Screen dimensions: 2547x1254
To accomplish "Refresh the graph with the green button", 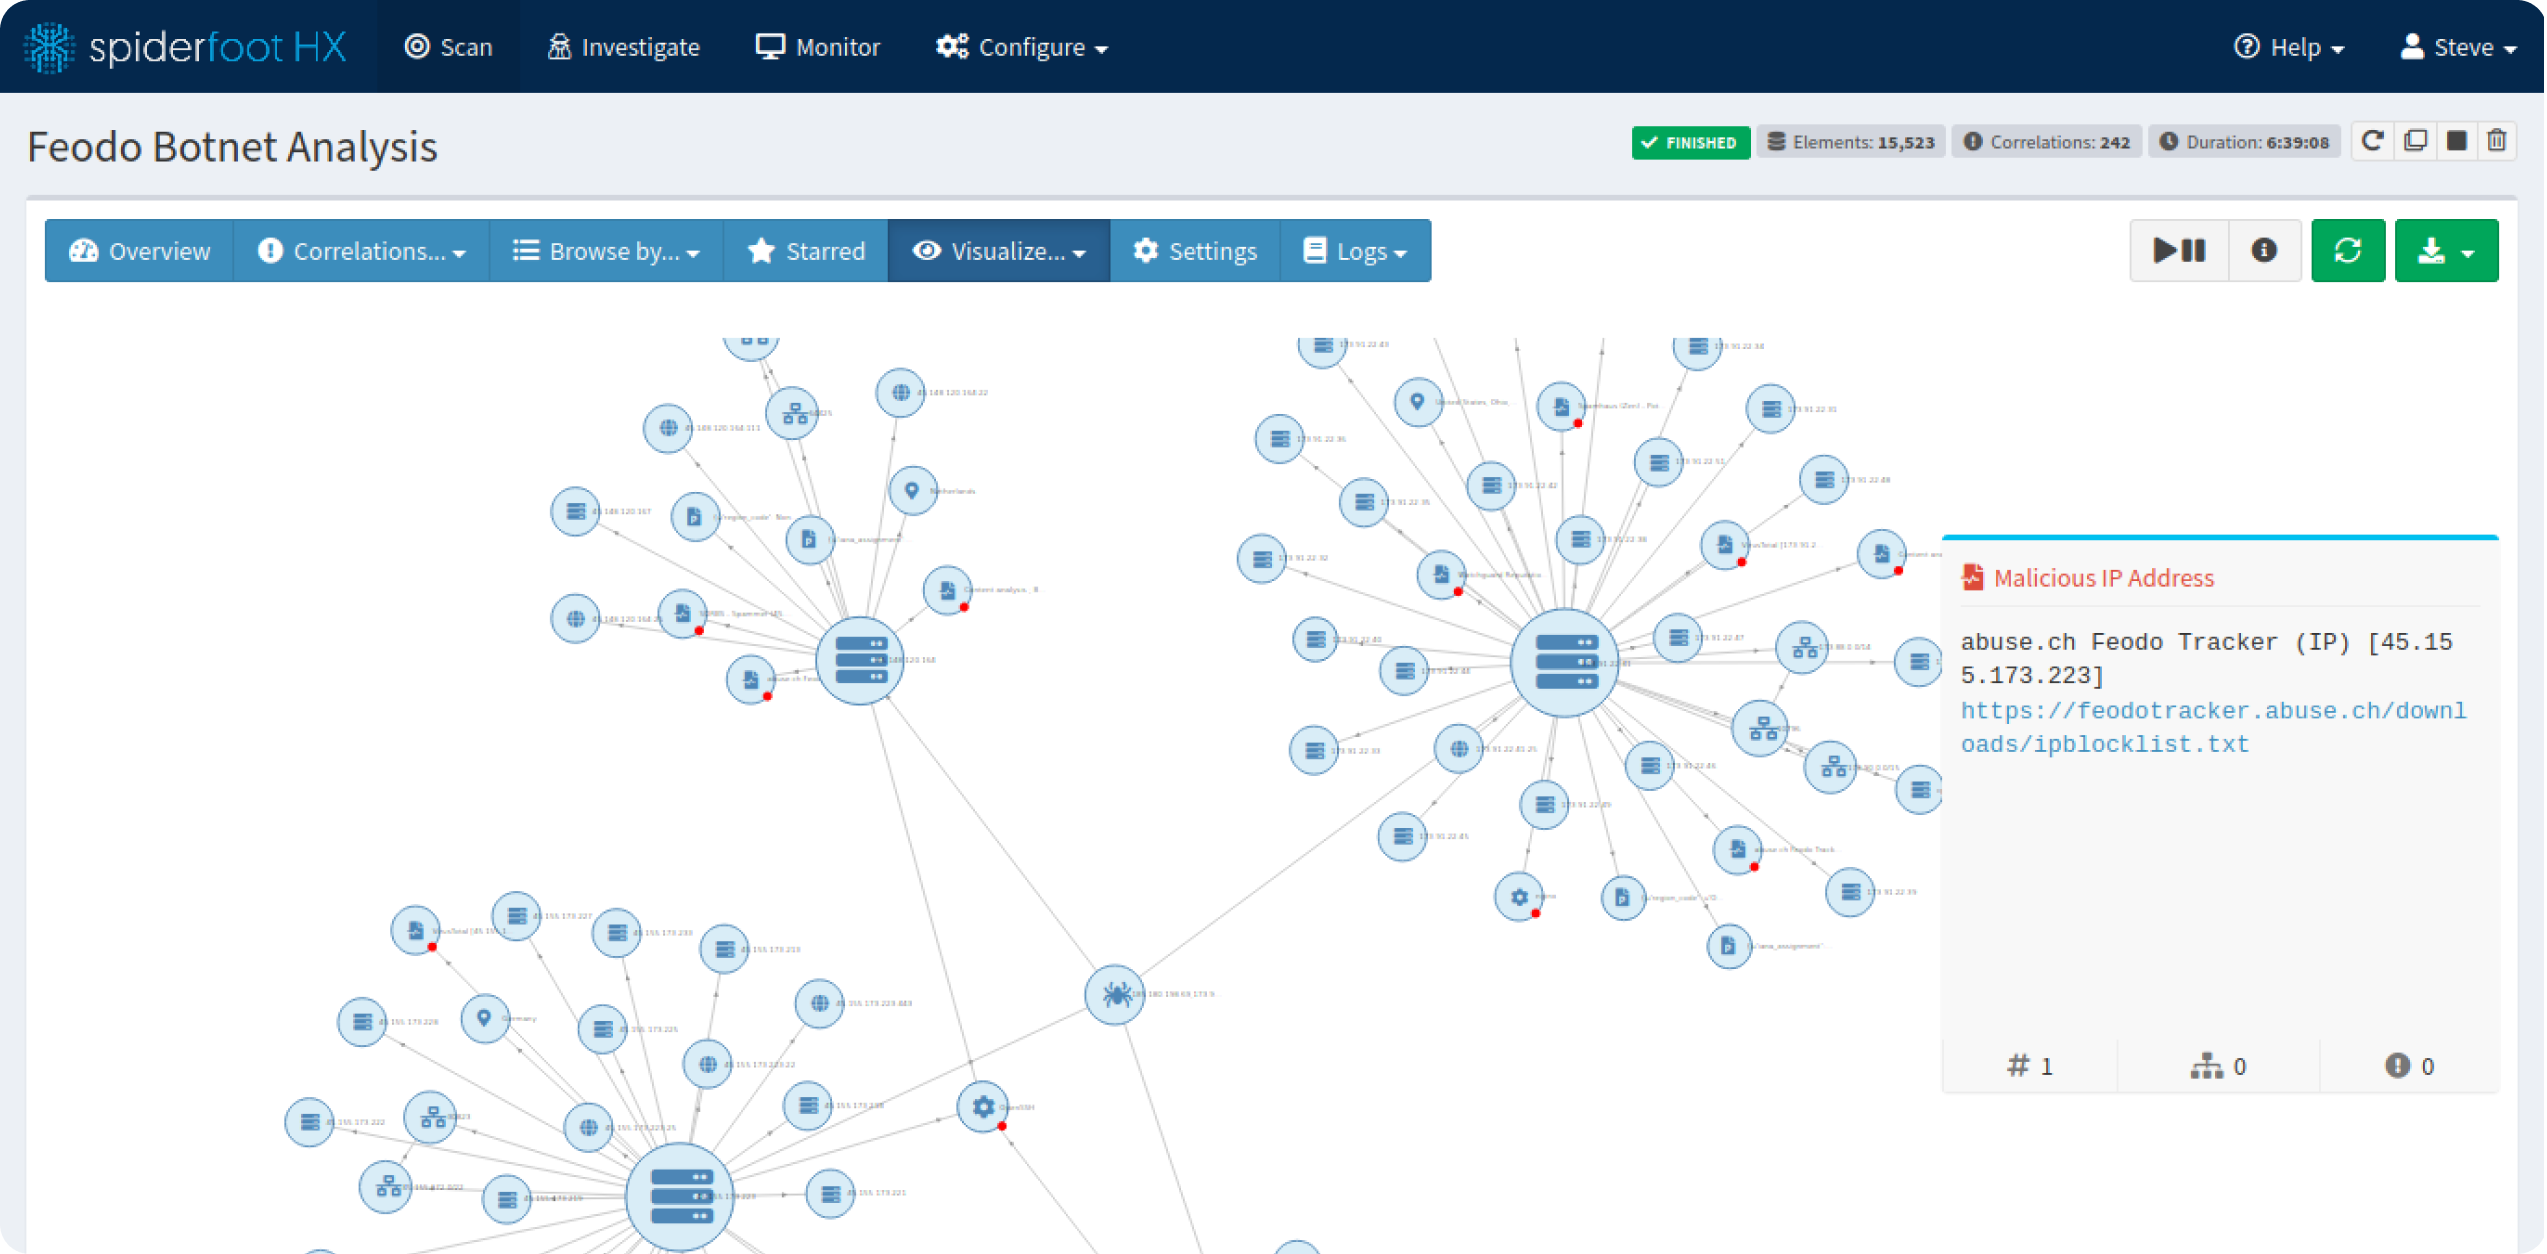I will (x=2348, y=250).
